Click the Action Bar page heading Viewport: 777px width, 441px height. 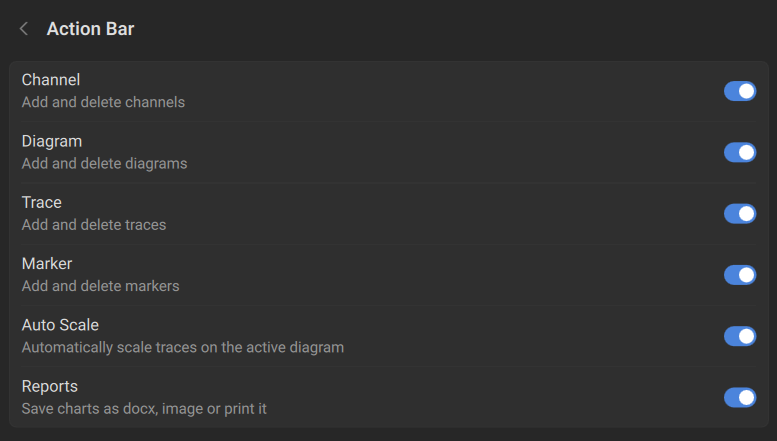(x=90, y=29)
